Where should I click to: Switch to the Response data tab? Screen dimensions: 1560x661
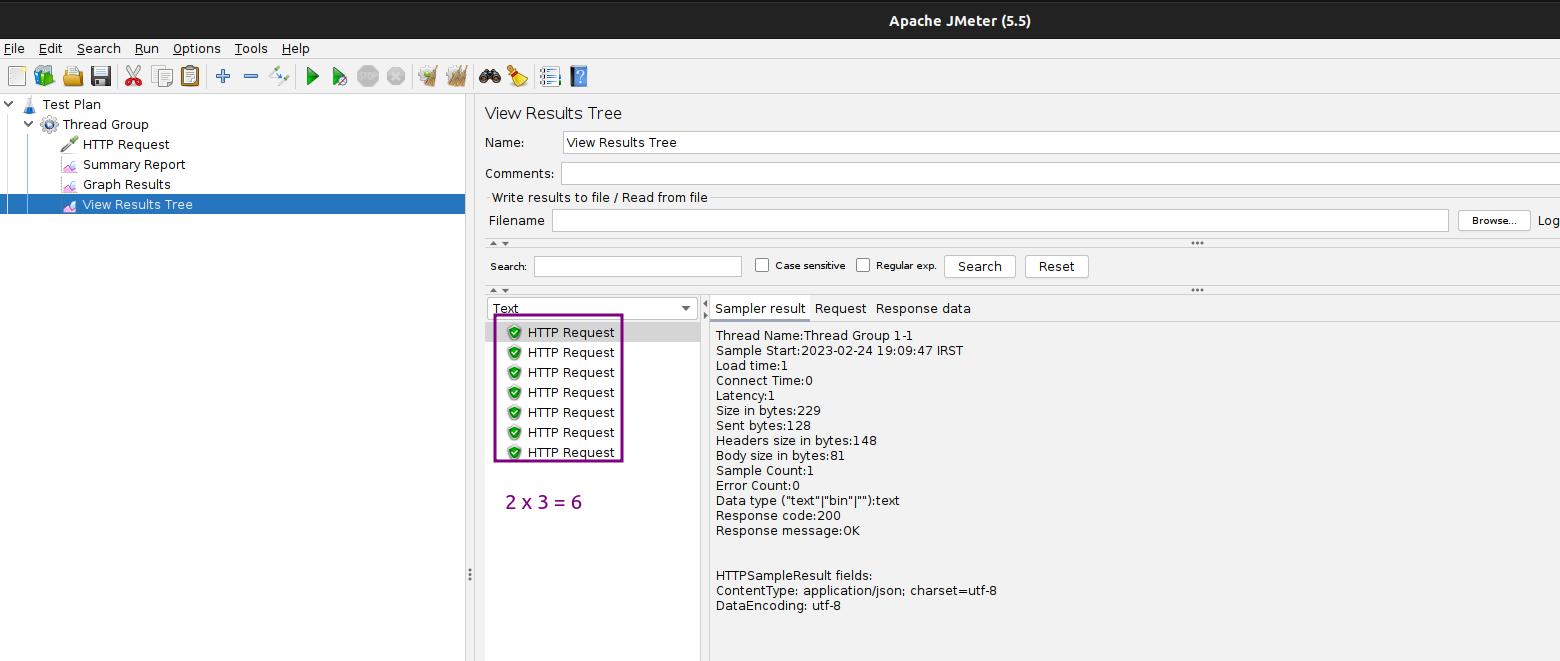click(923, 308)
